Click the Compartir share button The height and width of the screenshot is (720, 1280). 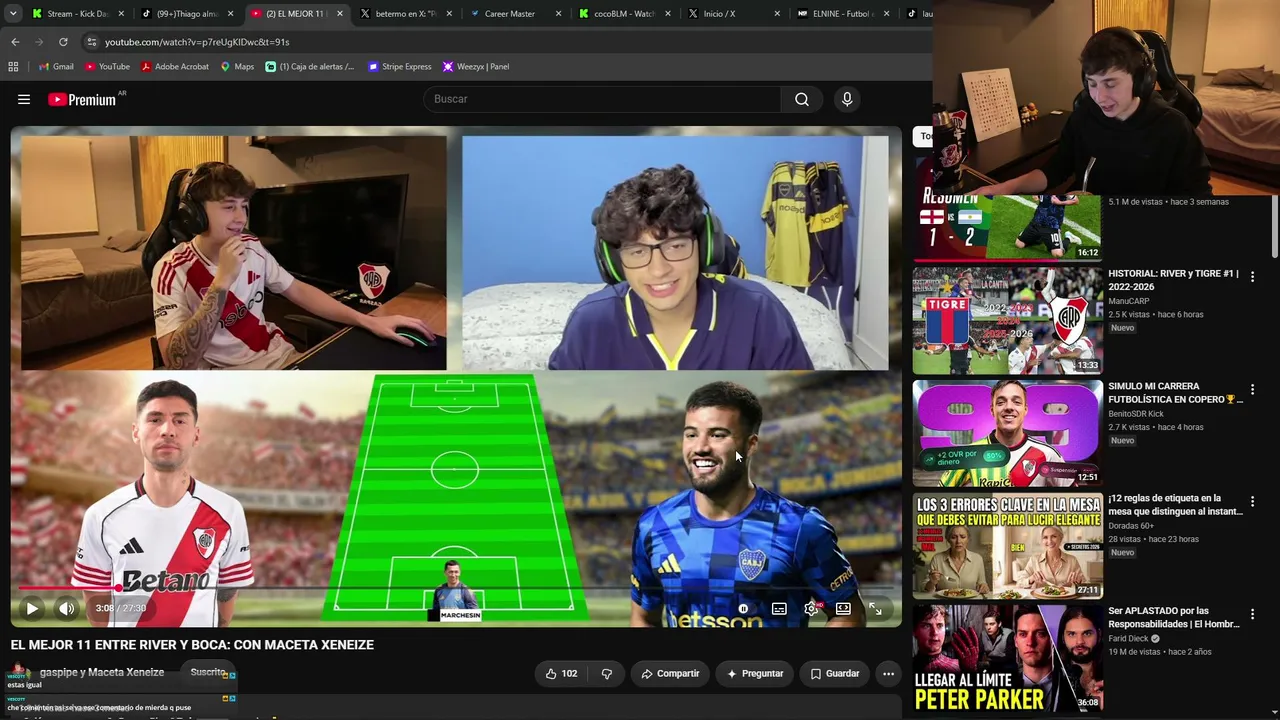point(670,674)
